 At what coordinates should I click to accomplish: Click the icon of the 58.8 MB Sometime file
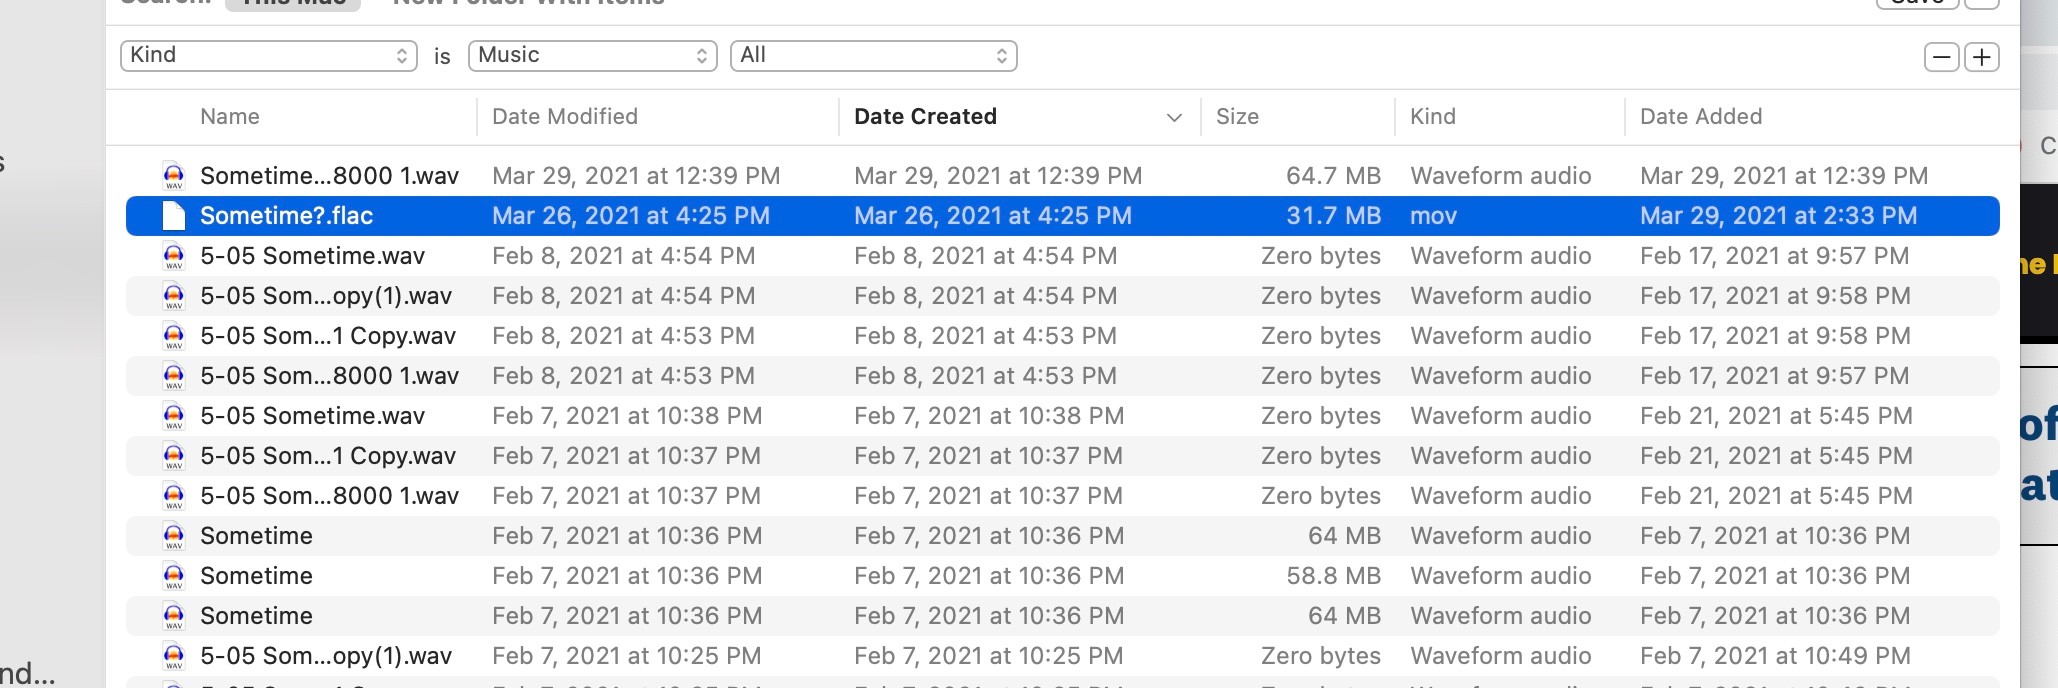click(x=173, y=576)
